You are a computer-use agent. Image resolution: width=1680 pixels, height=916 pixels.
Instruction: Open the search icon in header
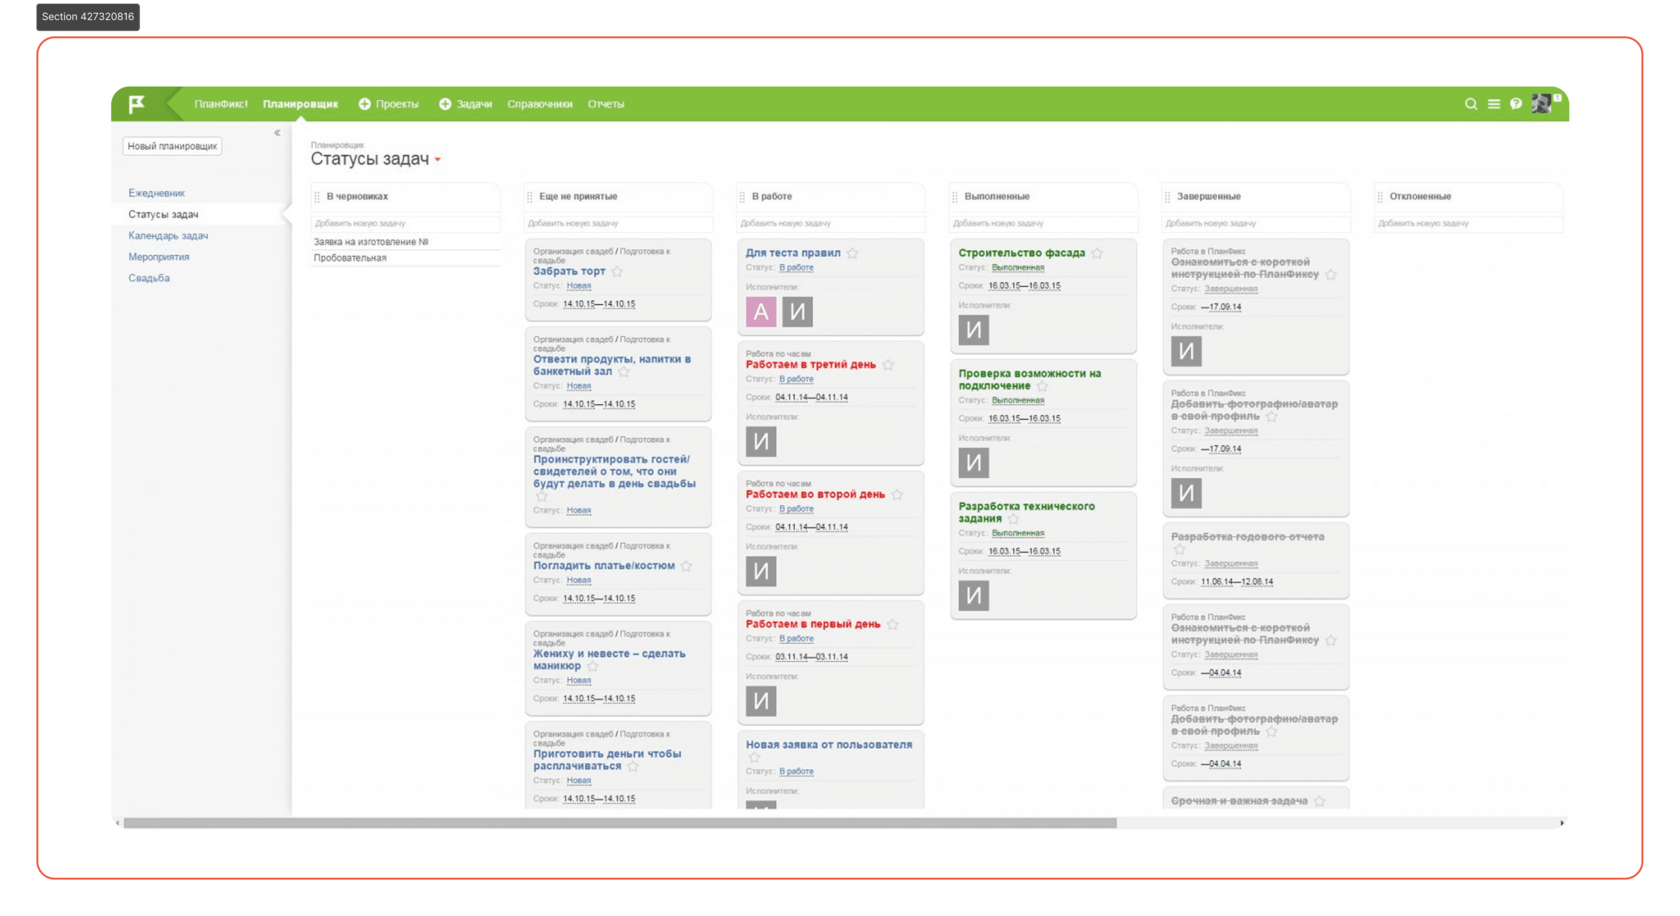(x=1471, y=104)
